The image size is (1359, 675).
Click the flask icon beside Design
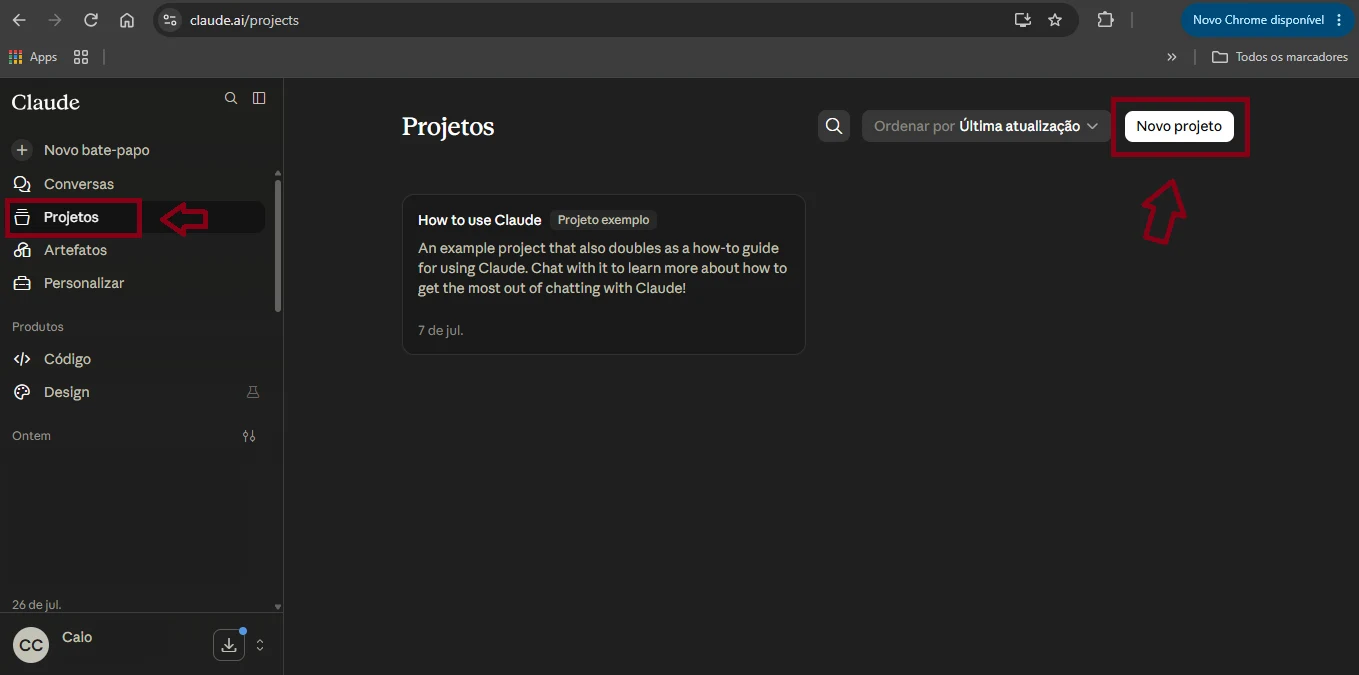click(x=253, y=392)
